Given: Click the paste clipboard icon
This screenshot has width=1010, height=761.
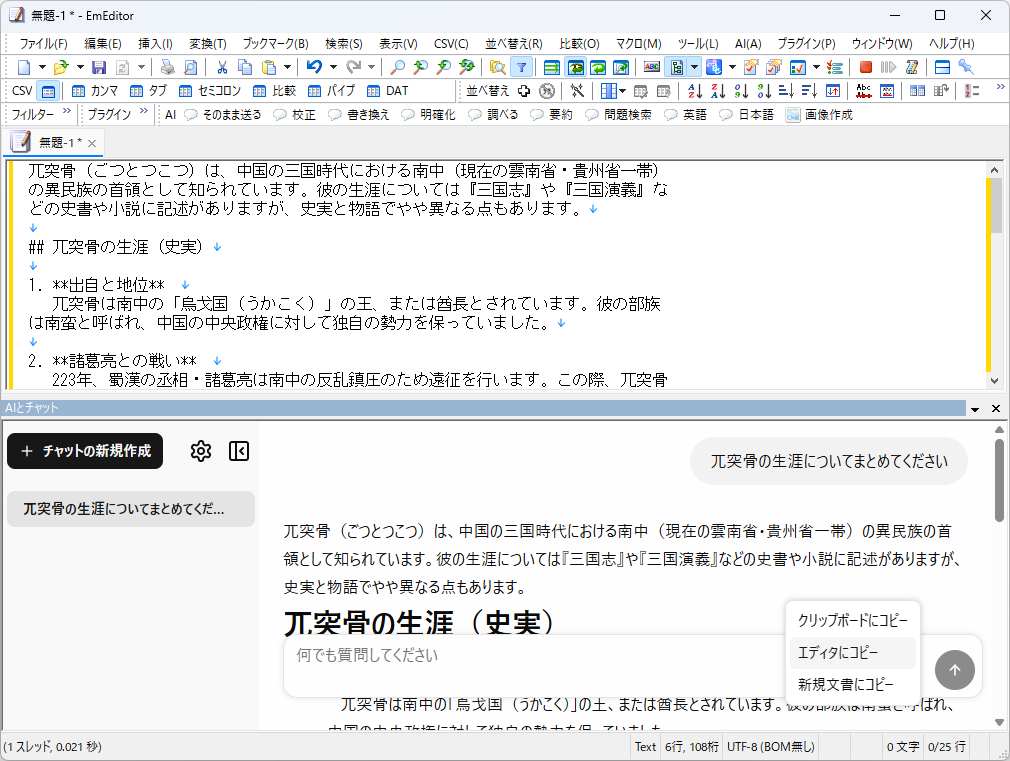Looking at the screenshot, I should (269, 67).
